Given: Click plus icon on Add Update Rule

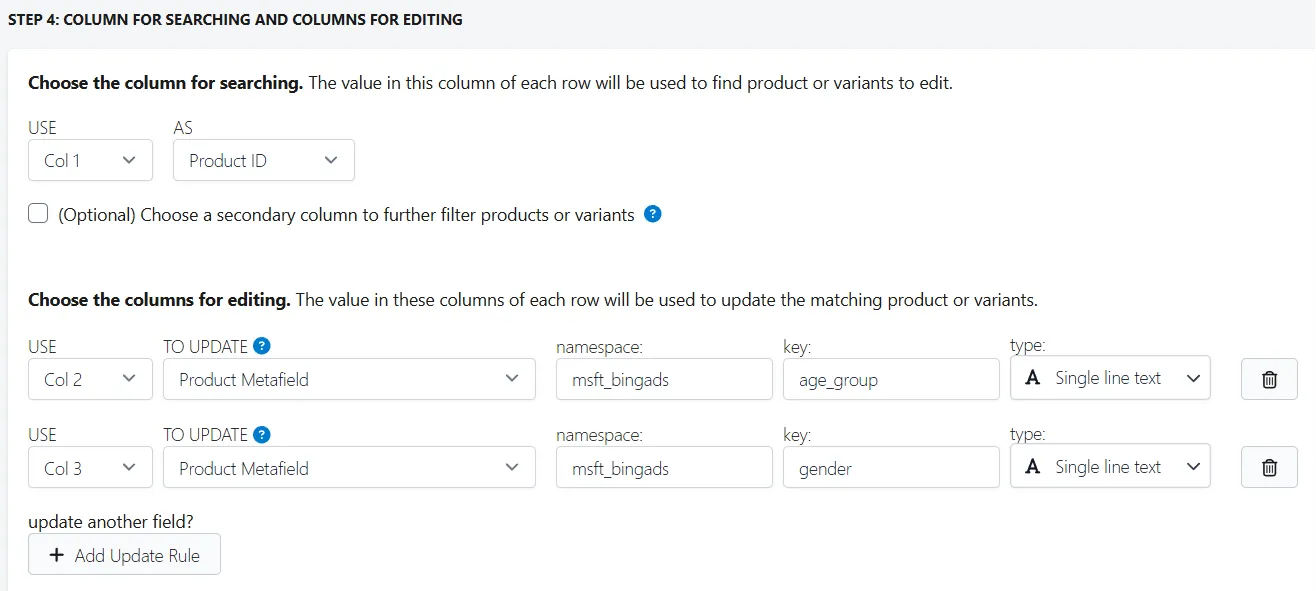Looking at the screenshot, I should (56, 555).
